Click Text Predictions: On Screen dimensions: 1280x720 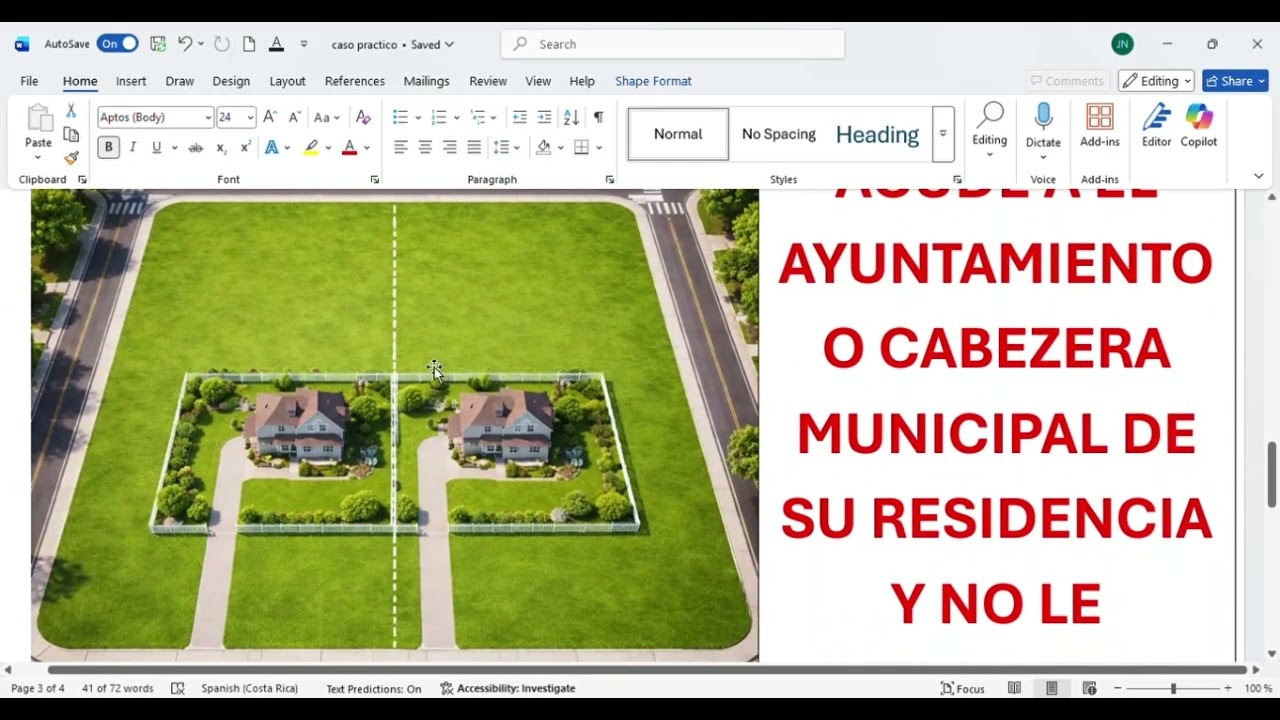click(374, 688)
